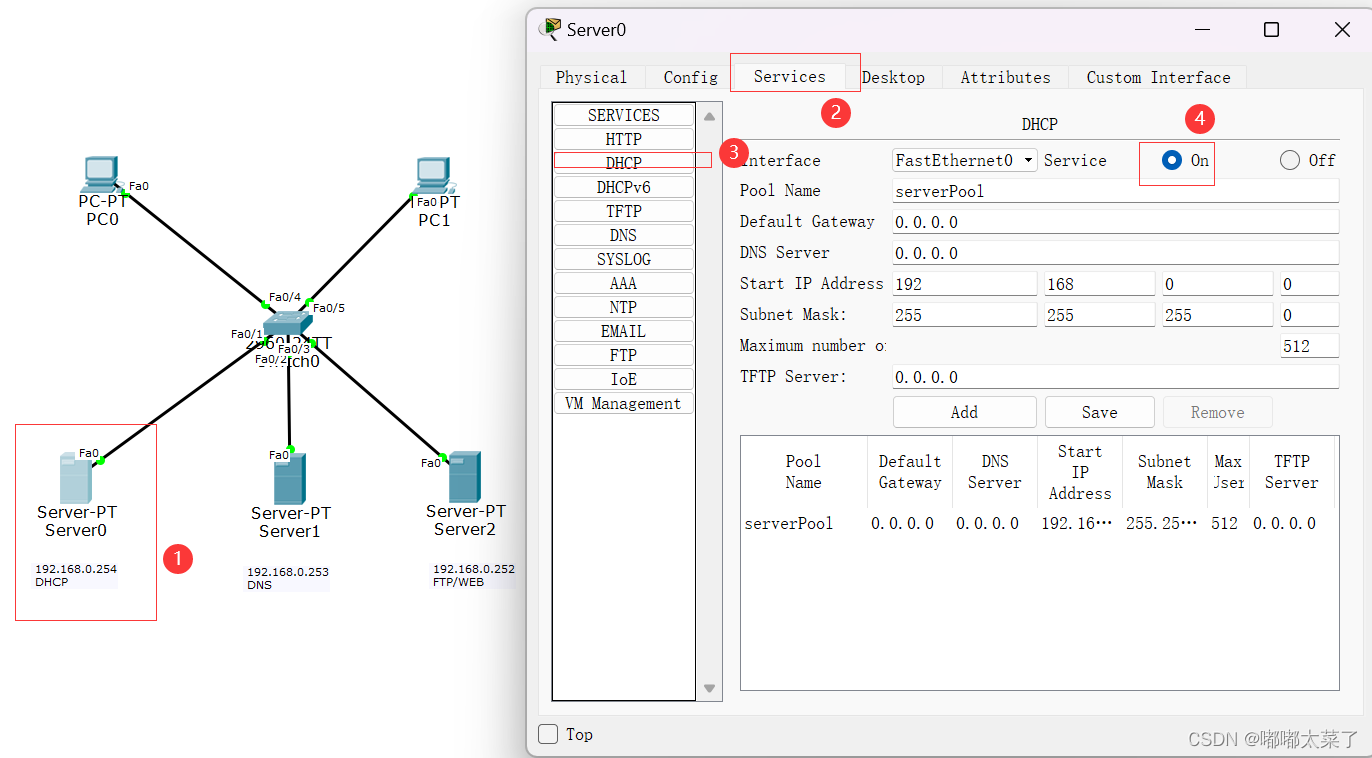This screenshot has height=758, width=1372.
Task: Open the VM Management service
Action: click(624, 403)
